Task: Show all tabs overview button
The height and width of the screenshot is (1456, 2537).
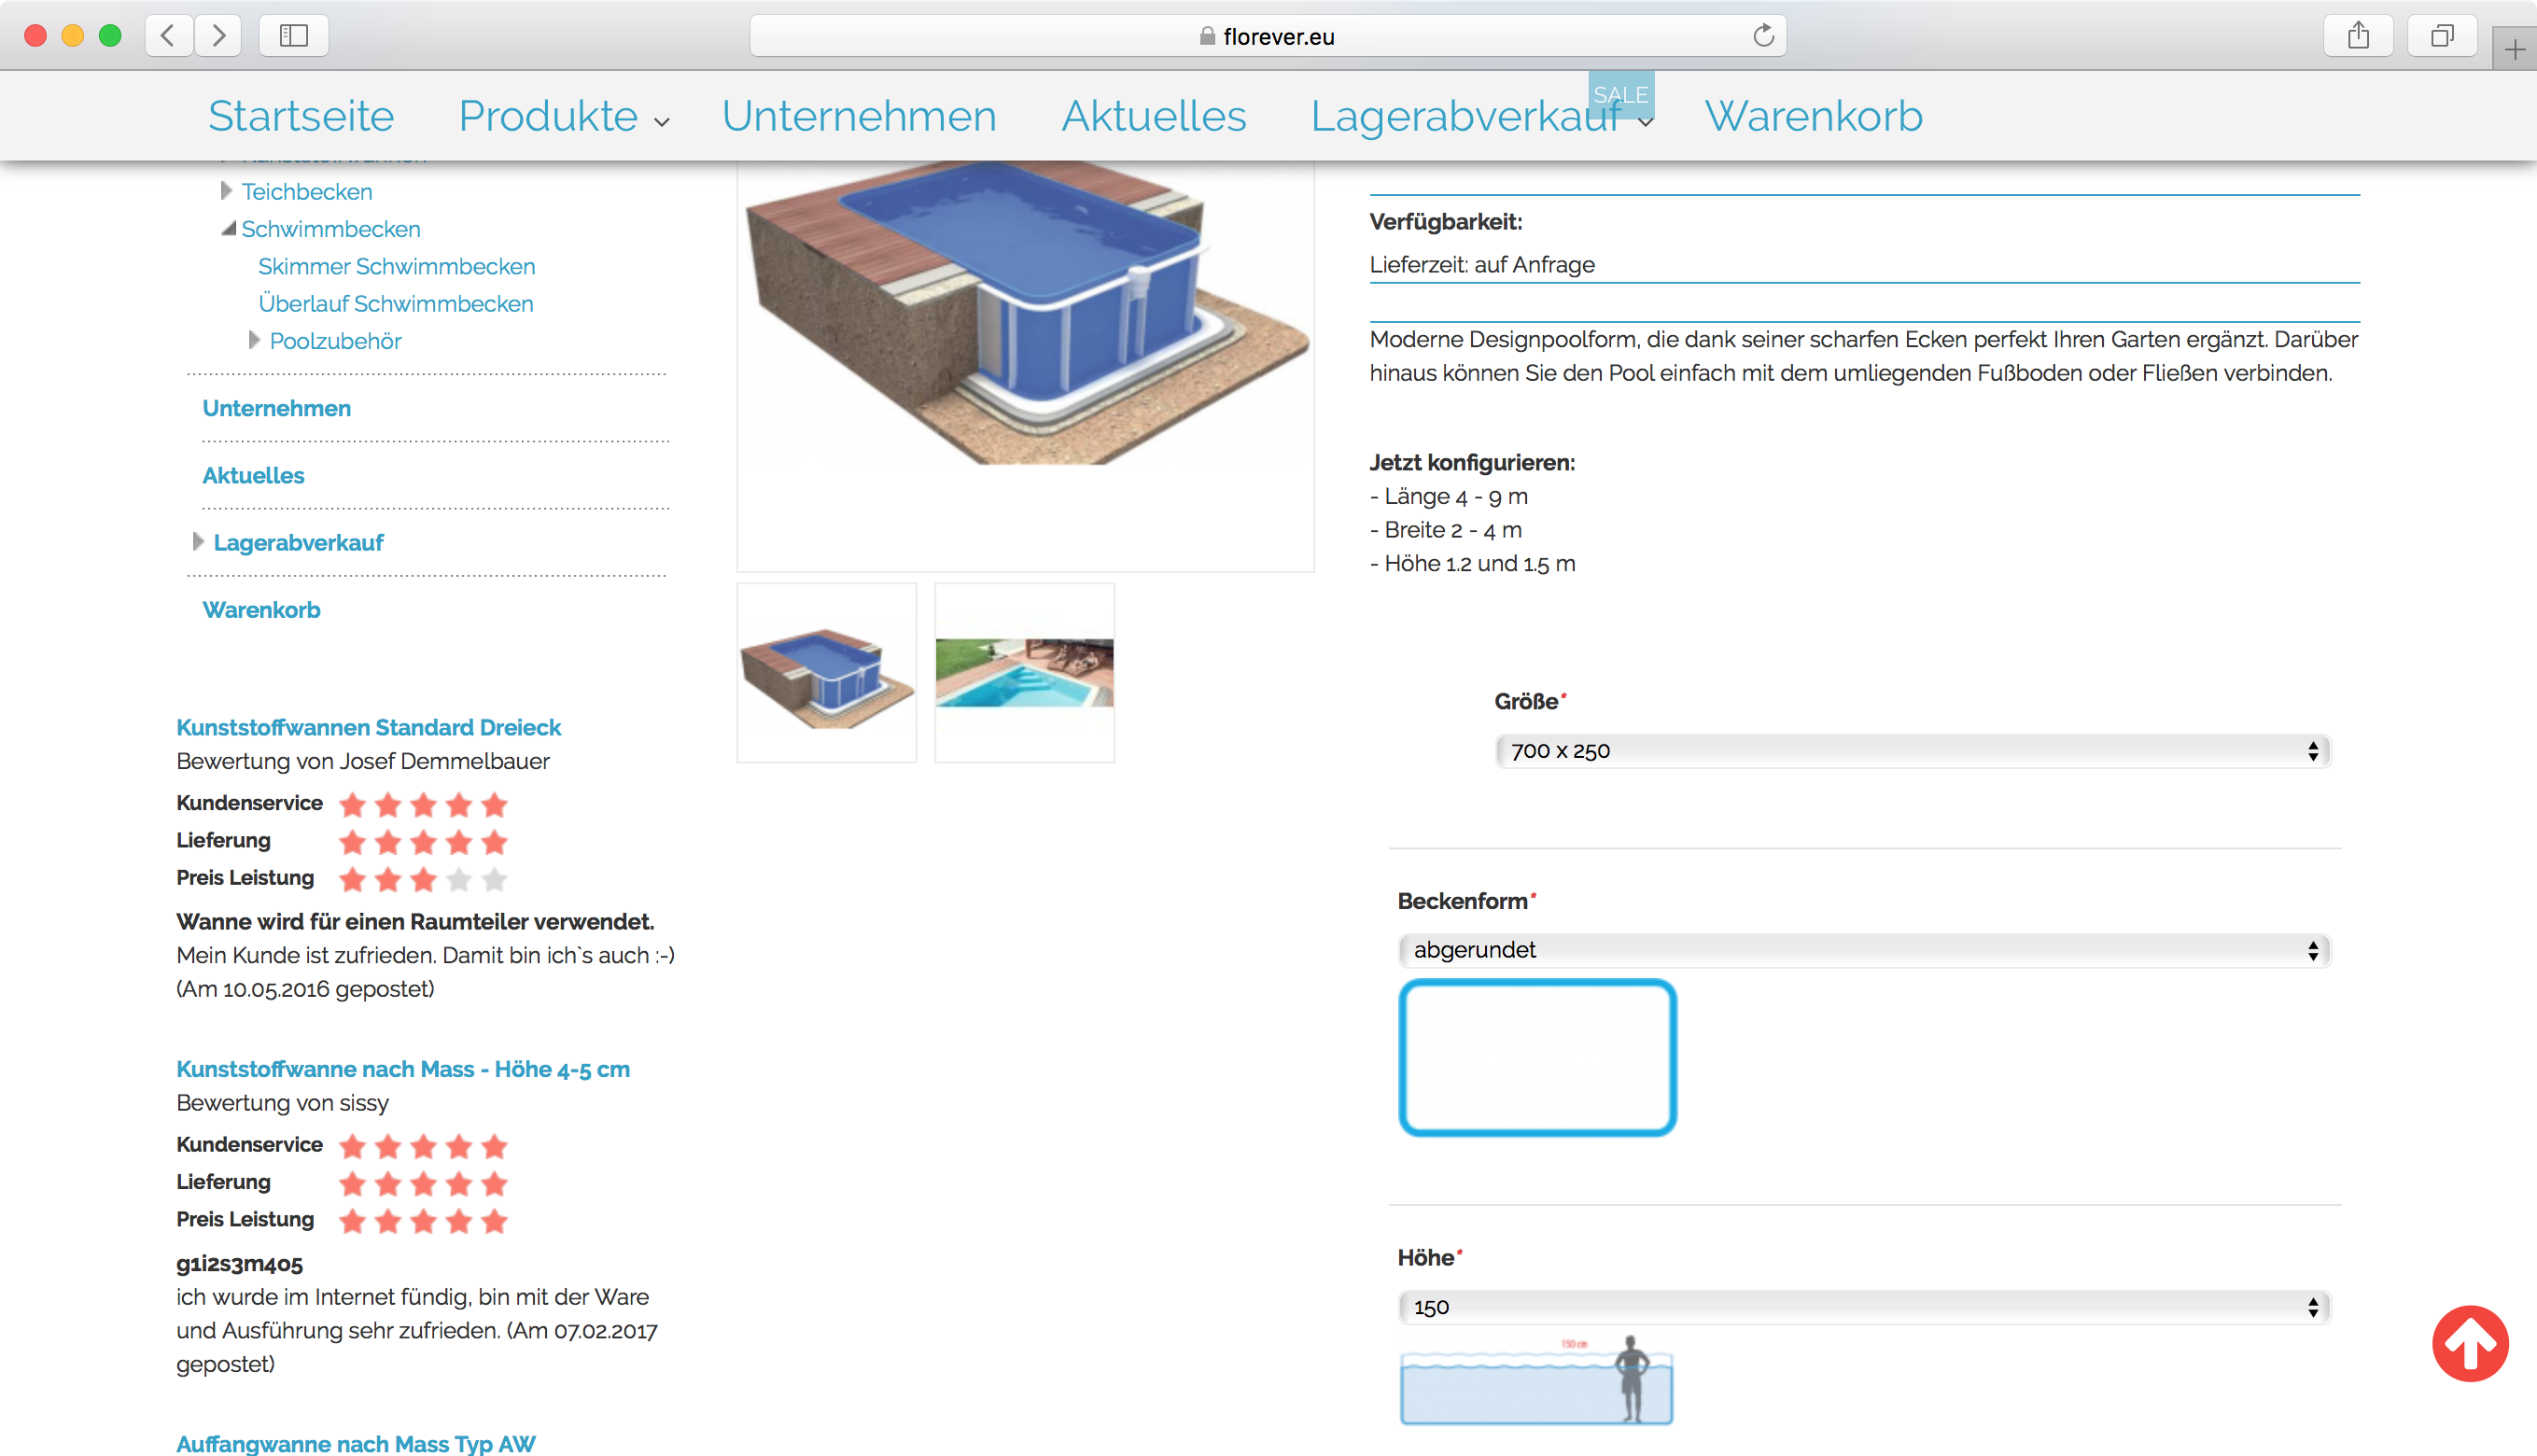Action: coord(2442,36)
